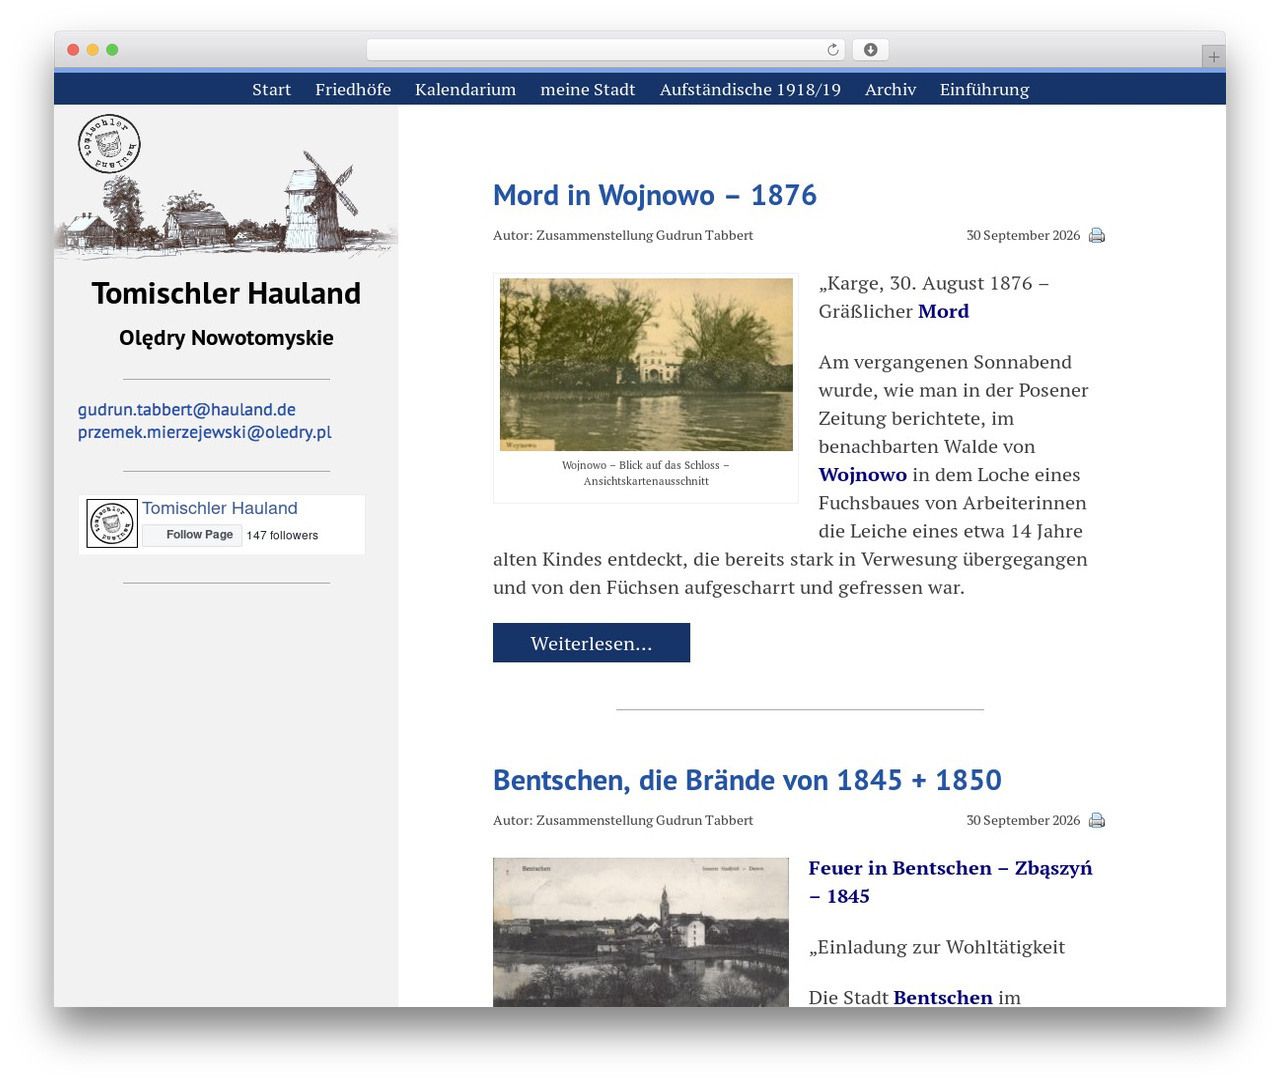Click the Bentschen link in paragraph
1280x1084 pixels.
tap(943, 998)
